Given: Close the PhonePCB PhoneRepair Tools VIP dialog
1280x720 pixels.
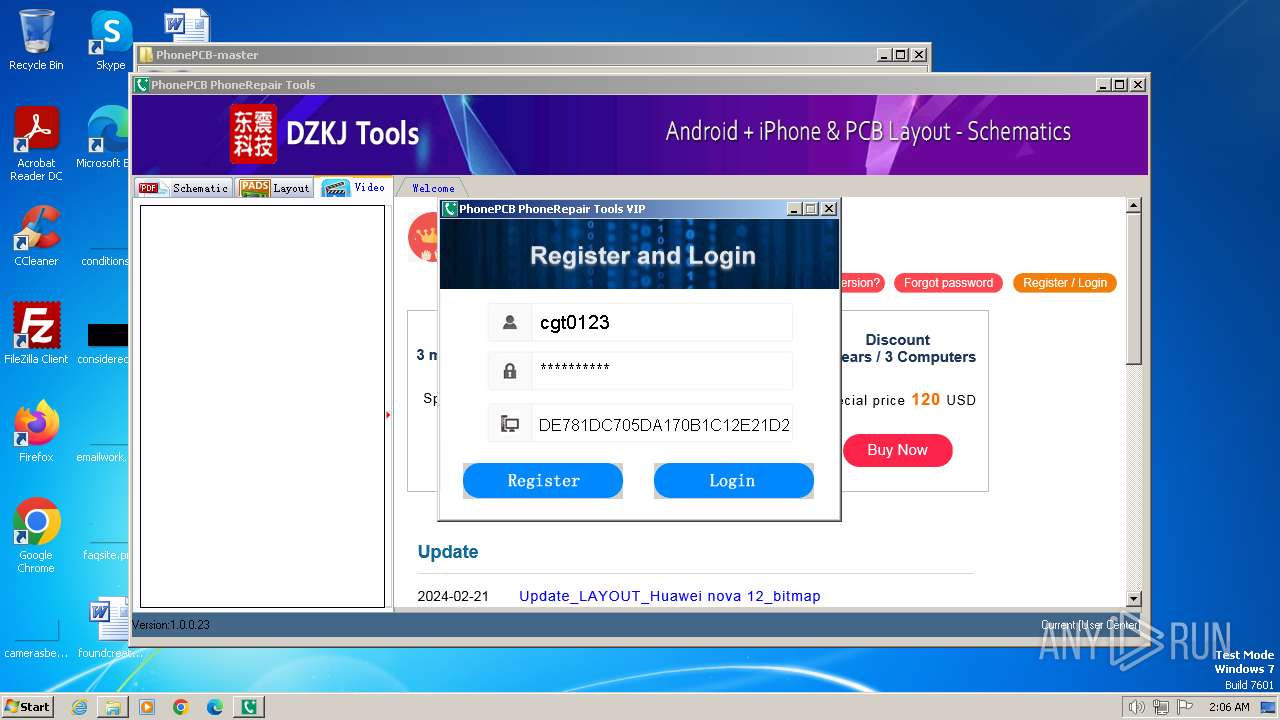Looking at the screenshot, I should [x=829, y=209].
